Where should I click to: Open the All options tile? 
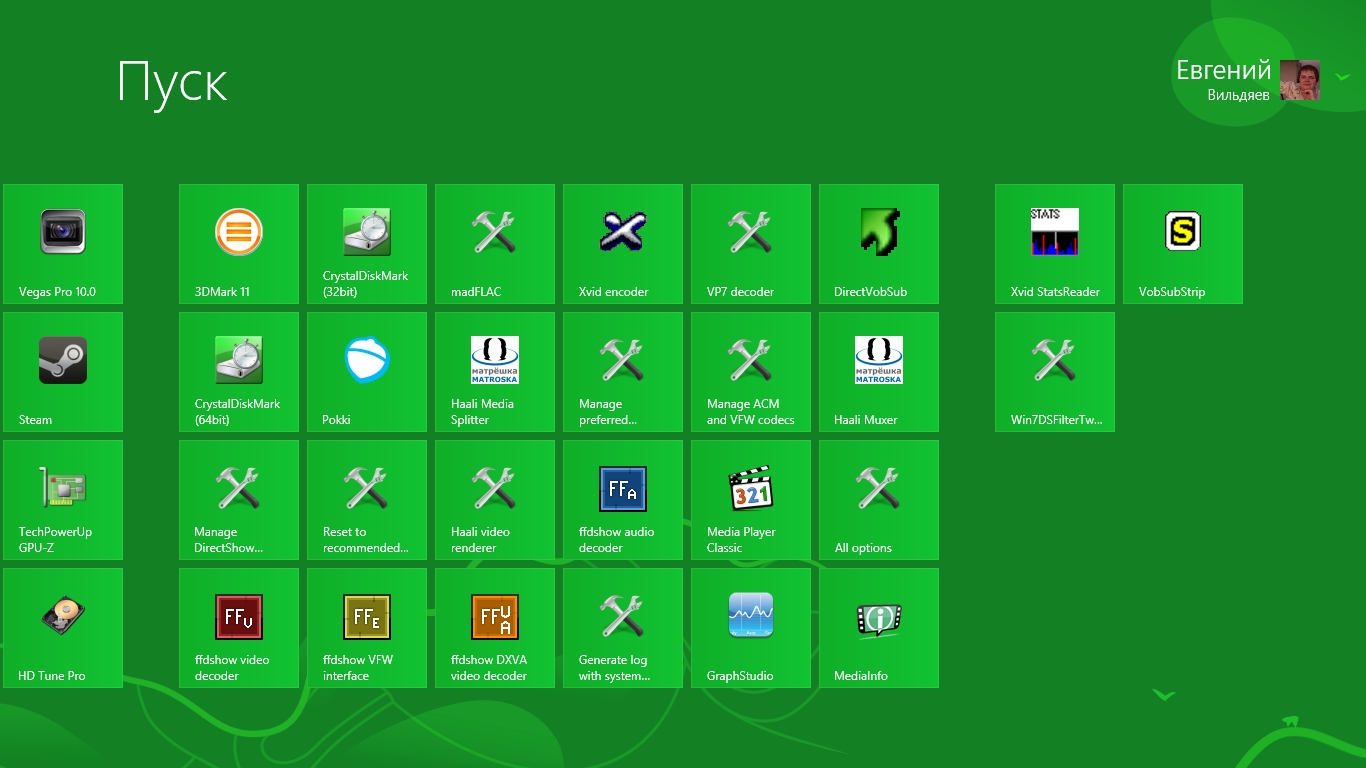(879, 500)
